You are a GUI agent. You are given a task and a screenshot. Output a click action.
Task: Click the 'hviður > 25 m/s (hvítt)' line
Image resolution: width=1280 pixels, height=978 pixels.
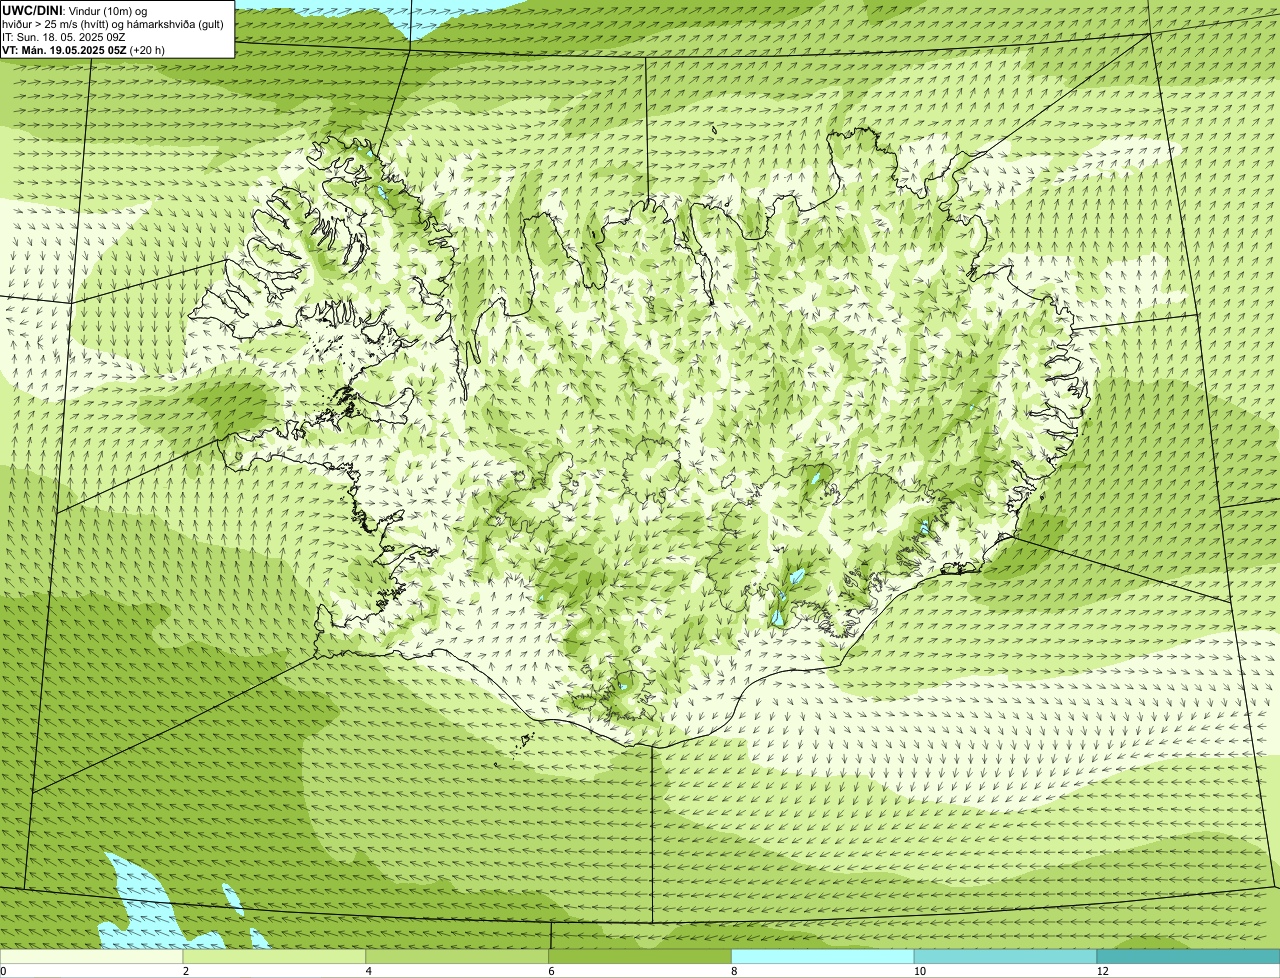click(x=114, y=23)
